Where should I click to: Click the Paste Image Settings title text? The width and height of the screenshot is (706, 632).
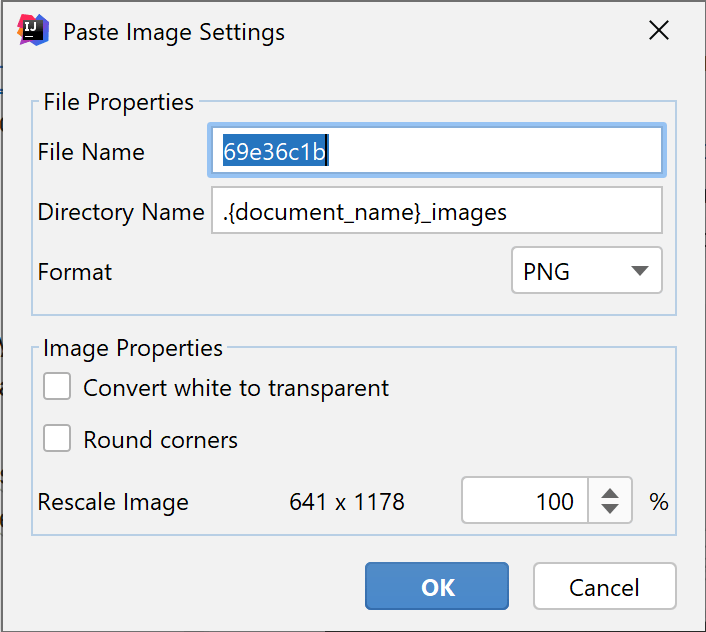[174, 32]
